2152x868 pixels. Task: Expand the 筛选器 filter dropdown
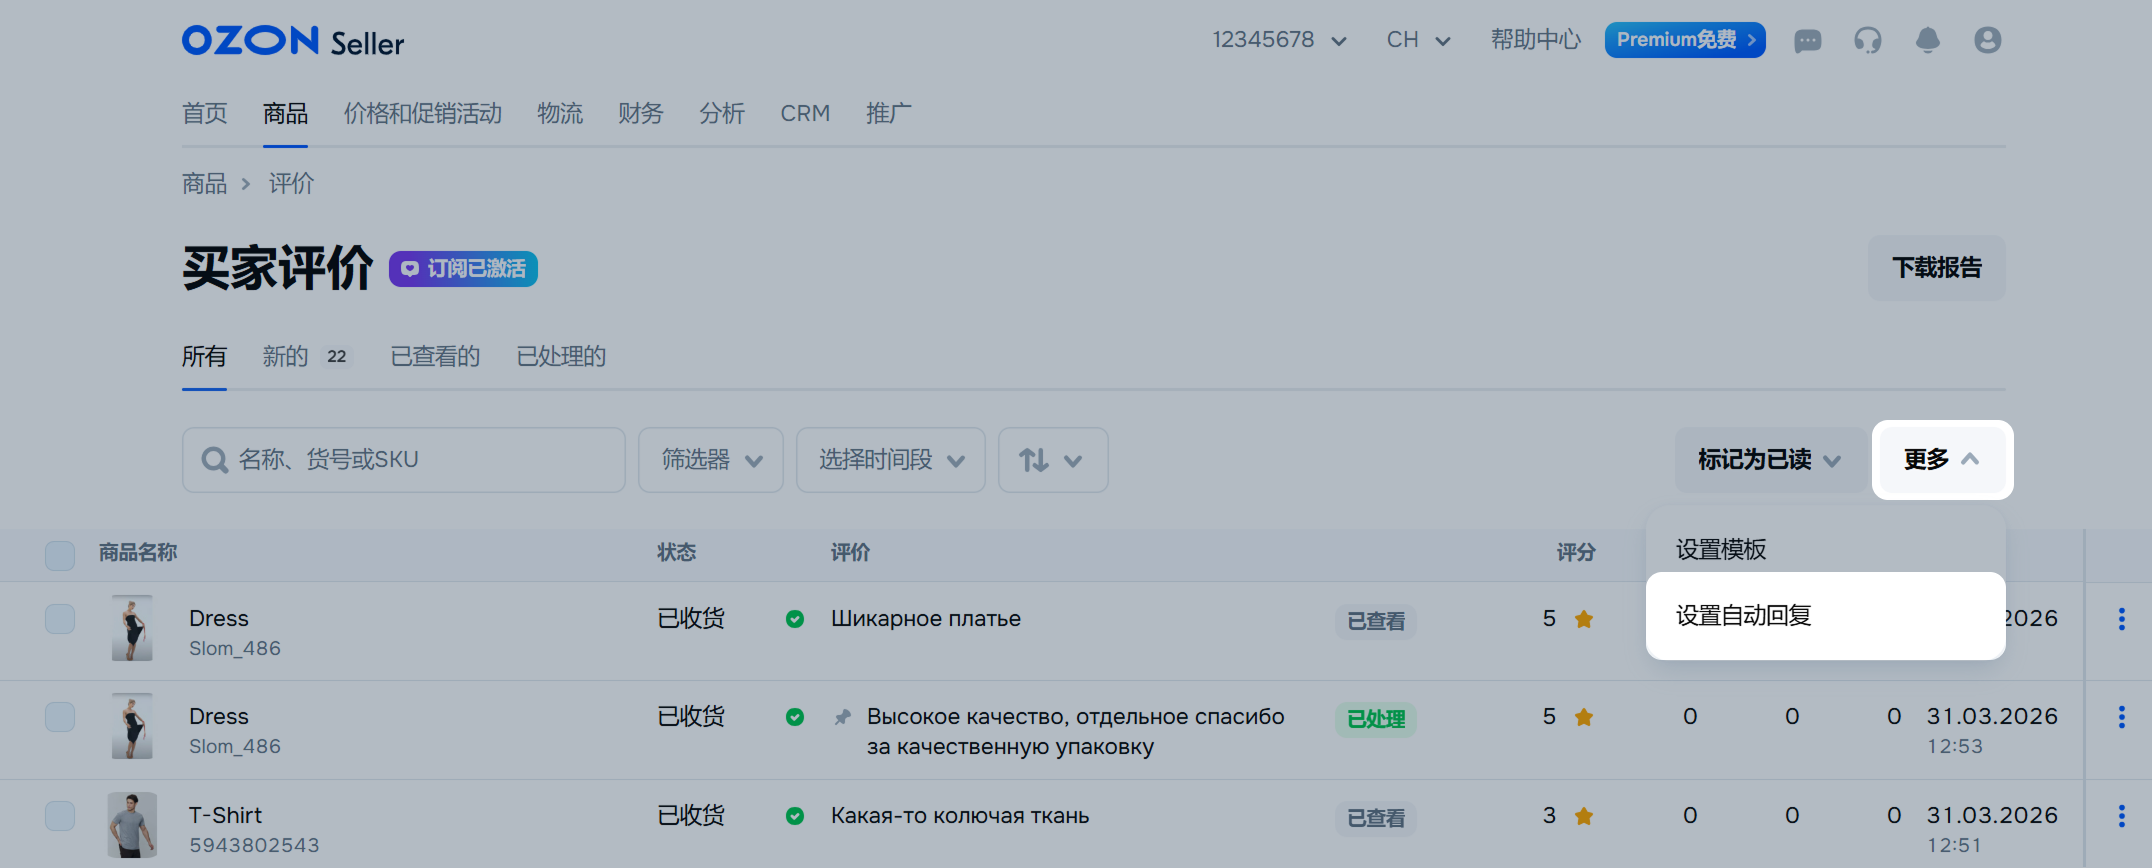pyautogui.click(x=710, y=460)
